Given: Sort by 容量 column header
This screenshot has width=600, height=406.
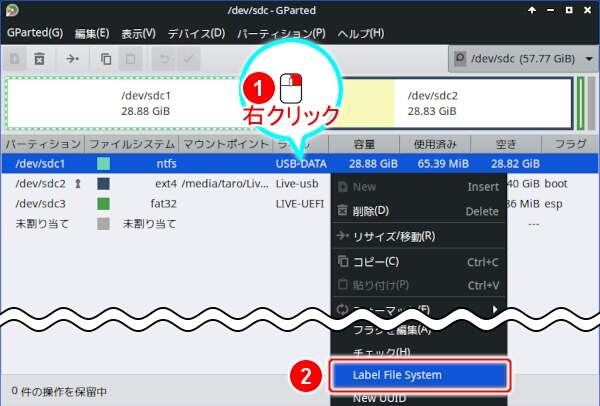Looking at the screenshot, I should pyautogui.click(x=364, y=144).
